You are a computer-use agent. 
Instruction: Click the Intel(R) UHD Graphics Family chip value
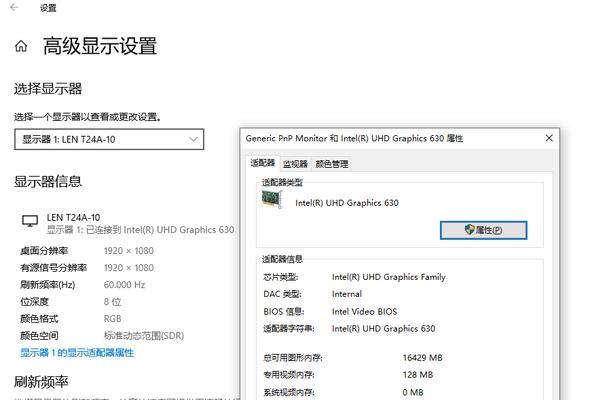coord(389,277)
